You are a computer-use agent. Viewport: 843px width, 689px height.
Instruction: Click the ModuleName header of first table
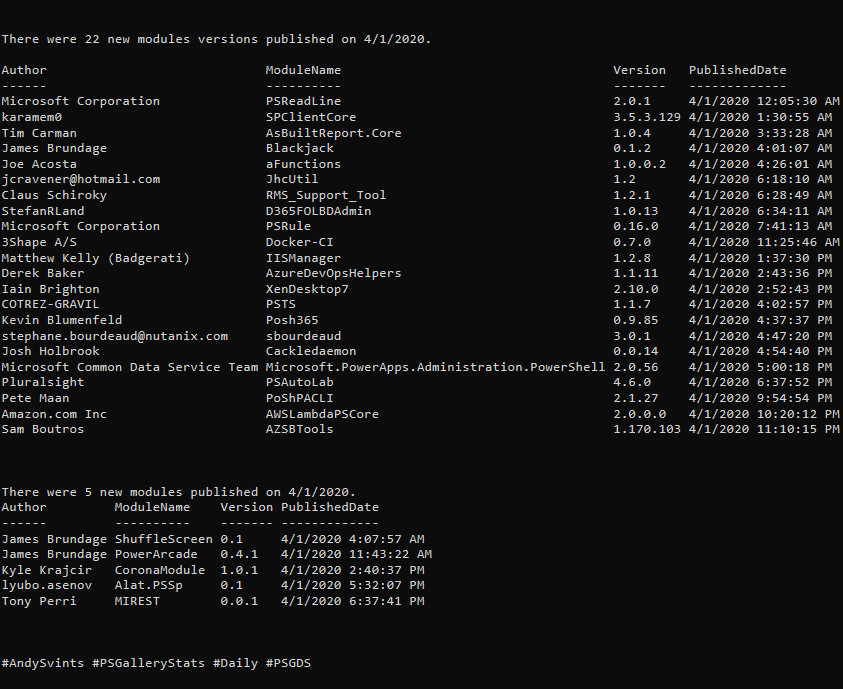303,70
